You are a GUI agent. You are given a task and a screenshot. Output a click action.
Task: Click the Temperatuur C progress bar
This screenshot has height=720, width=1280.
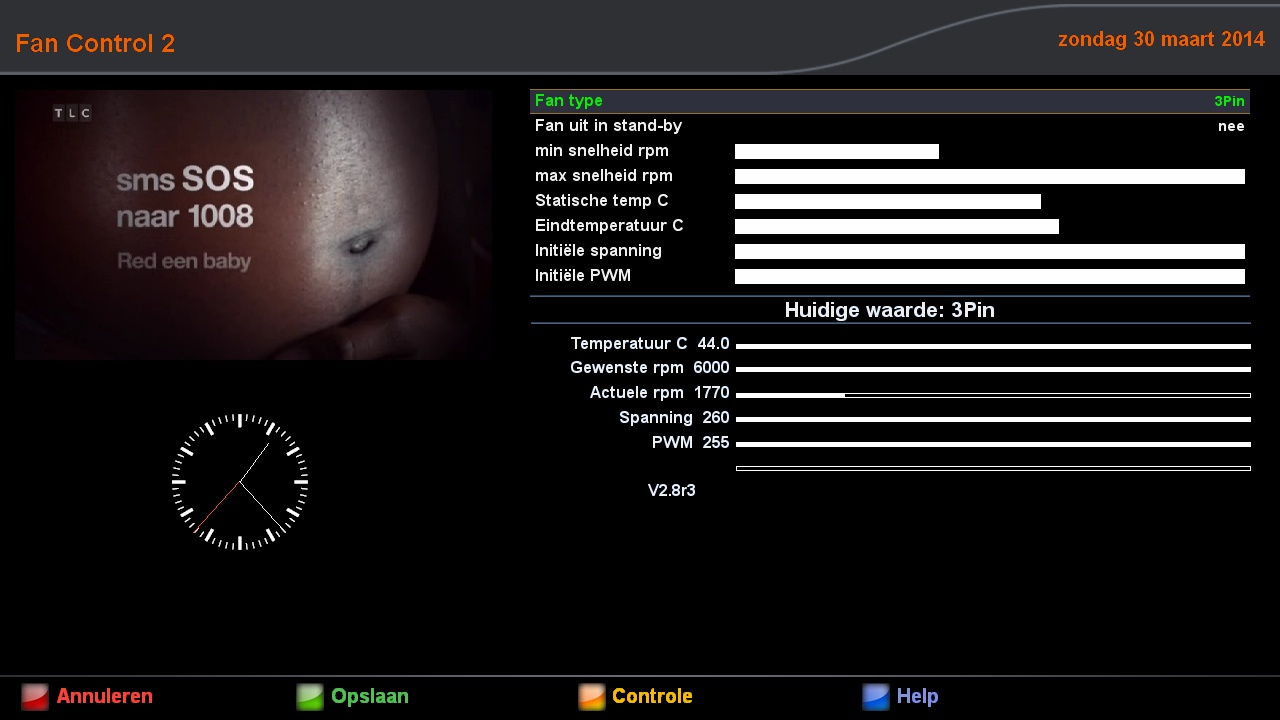pos(993,346)
